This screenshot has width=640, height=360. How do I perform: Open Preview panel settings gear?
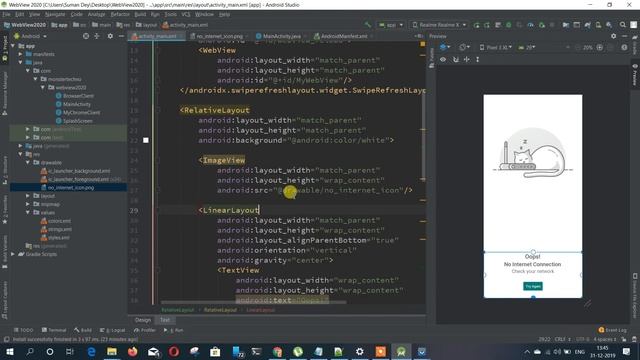(613, 36)
